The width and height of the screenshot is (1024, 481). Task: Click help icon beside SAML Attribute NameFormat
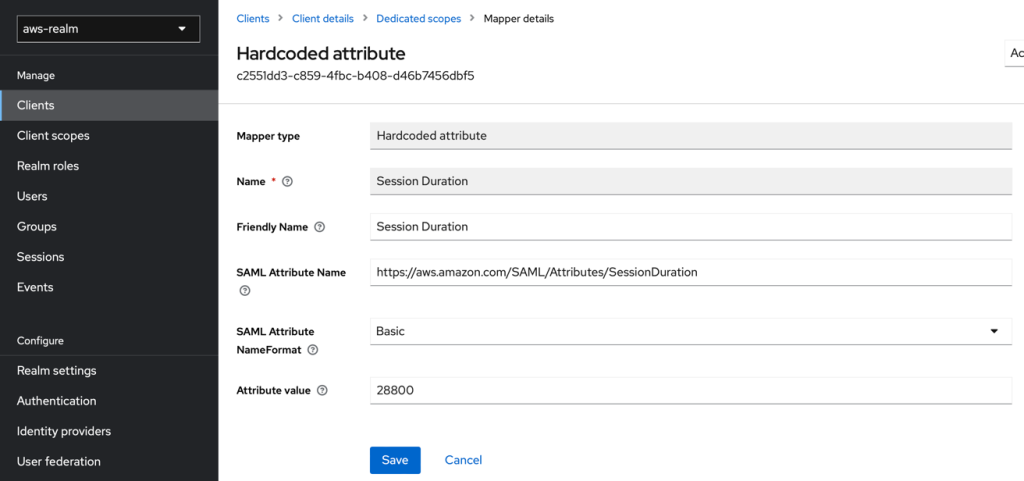(313, 350)
